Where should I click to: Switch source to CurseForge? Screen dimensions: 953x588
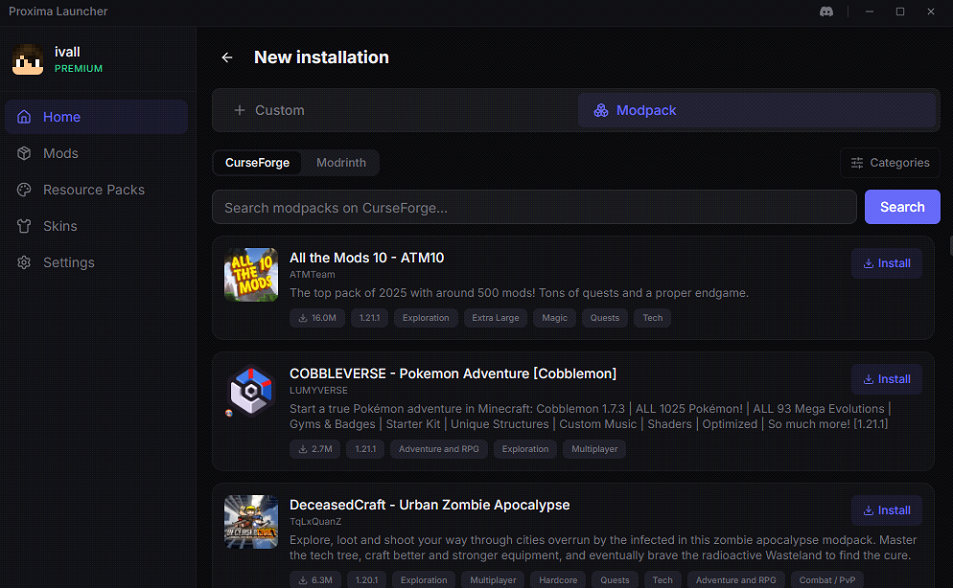click(257, 163)
